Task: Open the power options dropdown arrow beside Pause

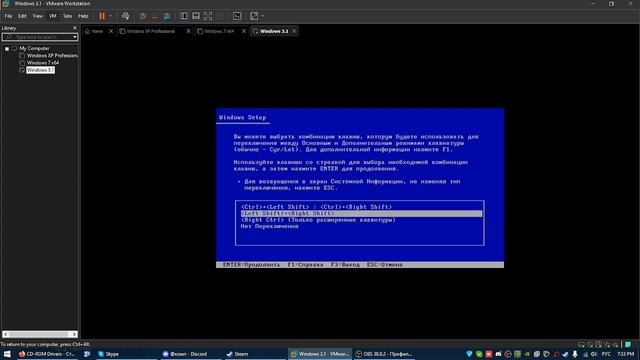Action: (110, 16)
